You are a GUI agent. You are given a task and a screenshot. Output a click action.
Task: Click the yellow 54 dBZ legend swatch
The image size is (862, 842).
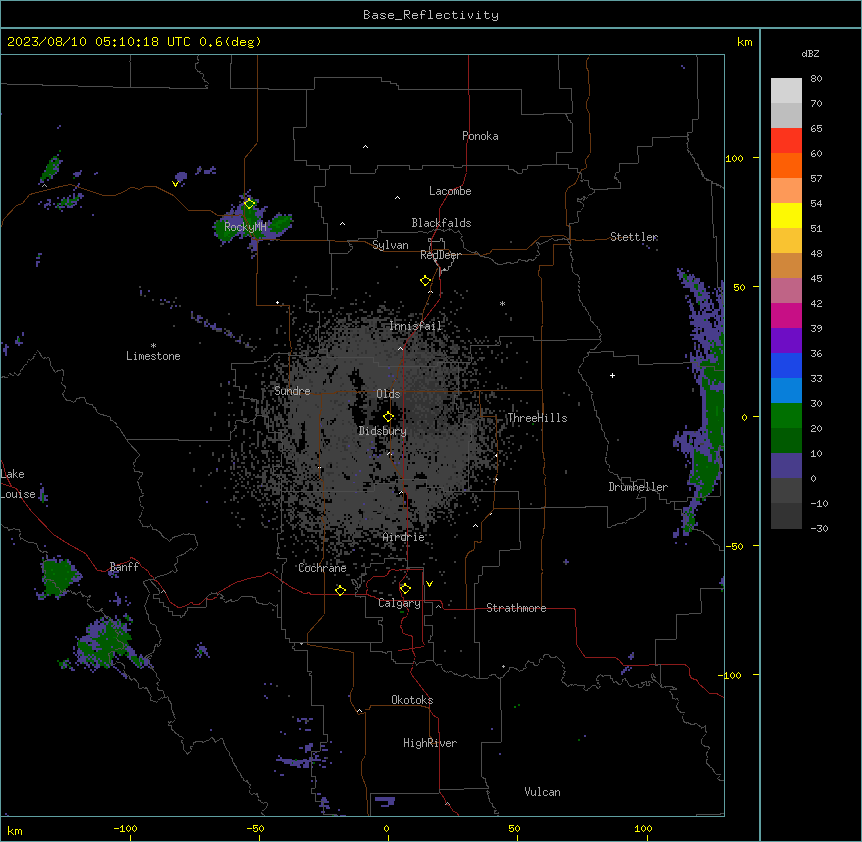click(786, 215)
